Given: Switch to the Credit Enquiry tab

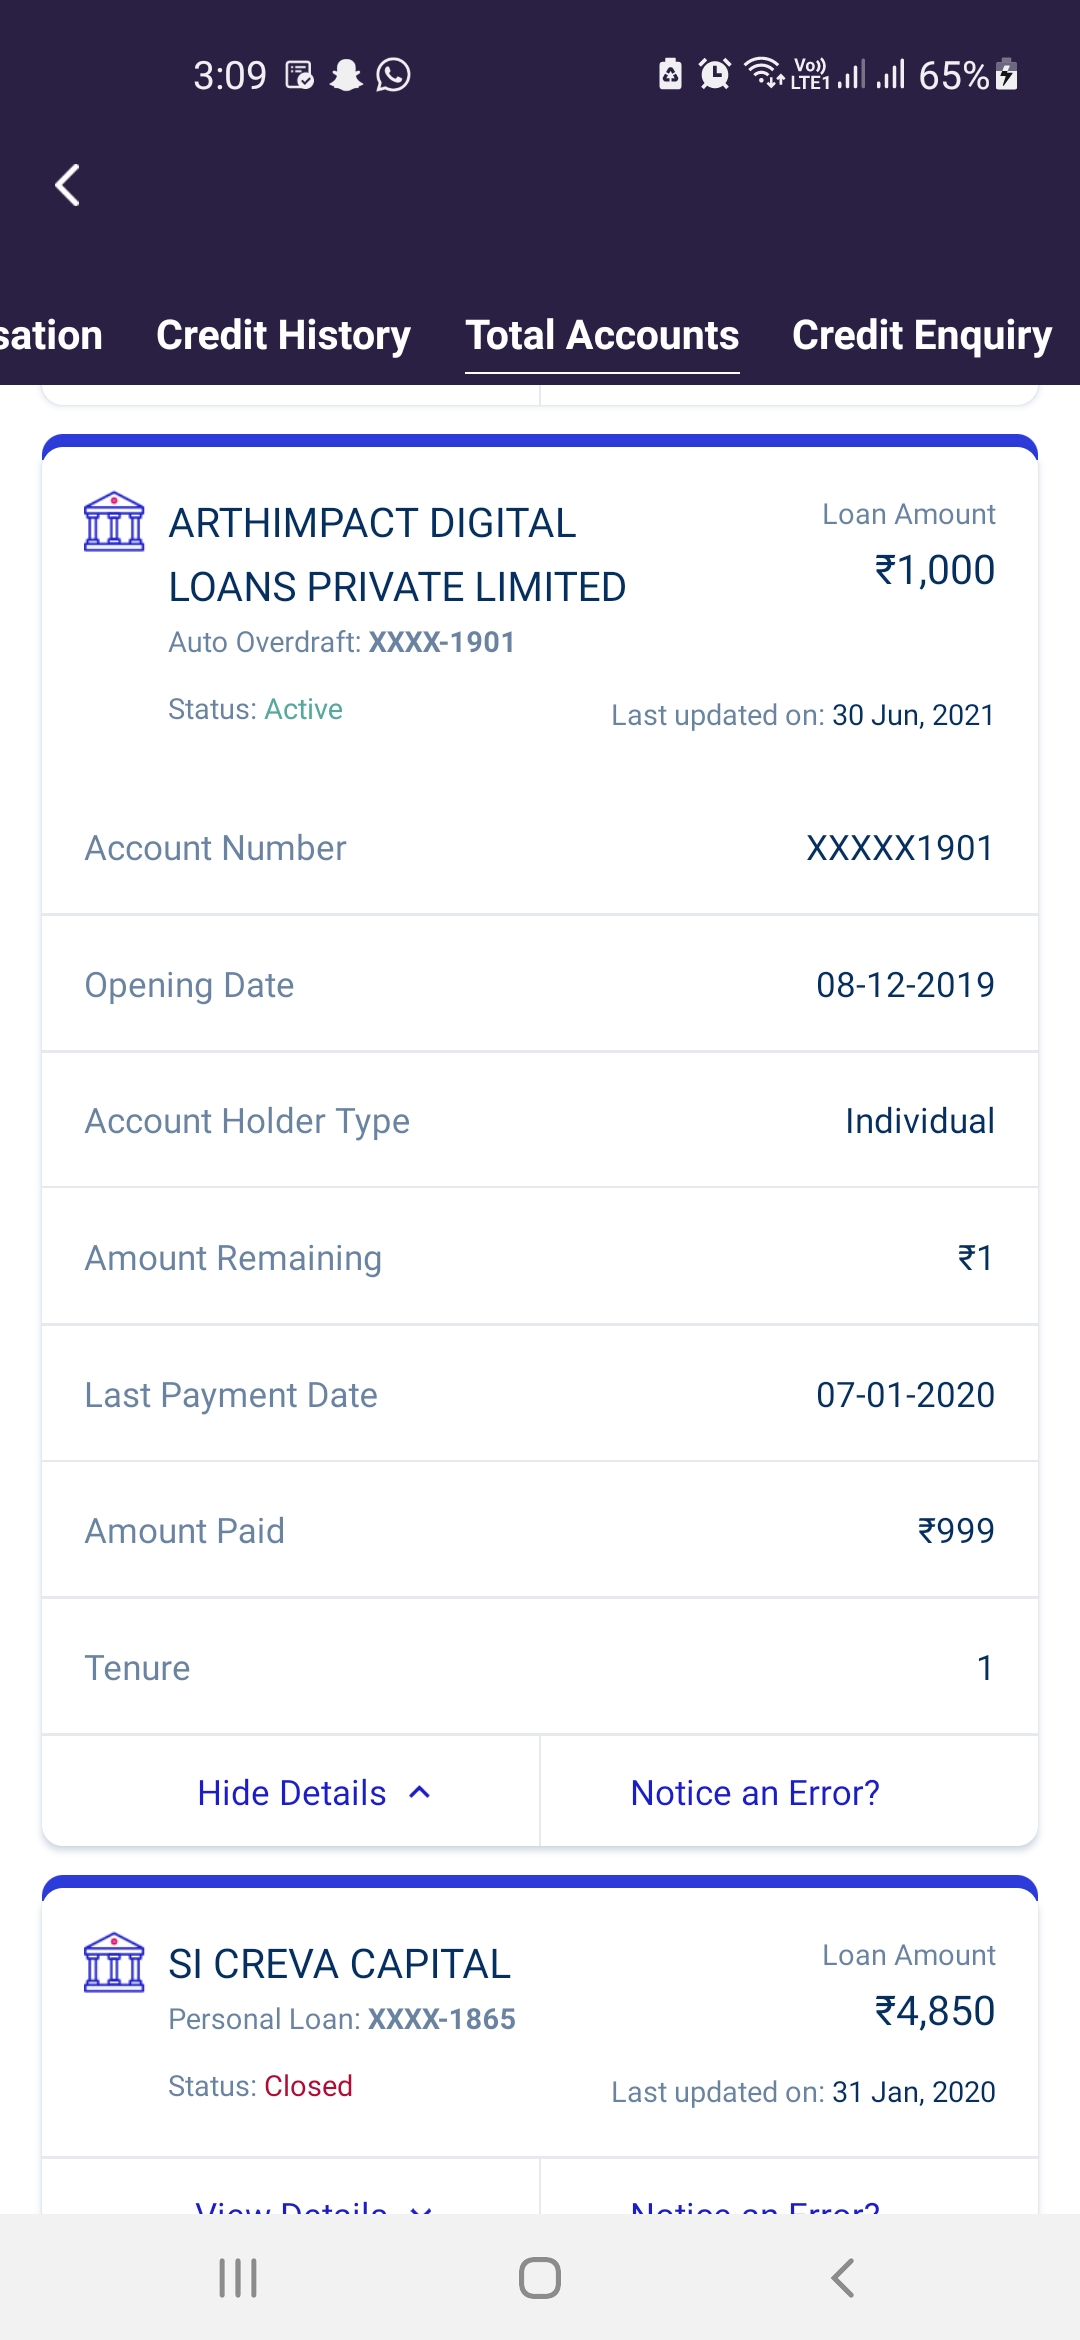Looking at the screenshot, I should (921, 335).
